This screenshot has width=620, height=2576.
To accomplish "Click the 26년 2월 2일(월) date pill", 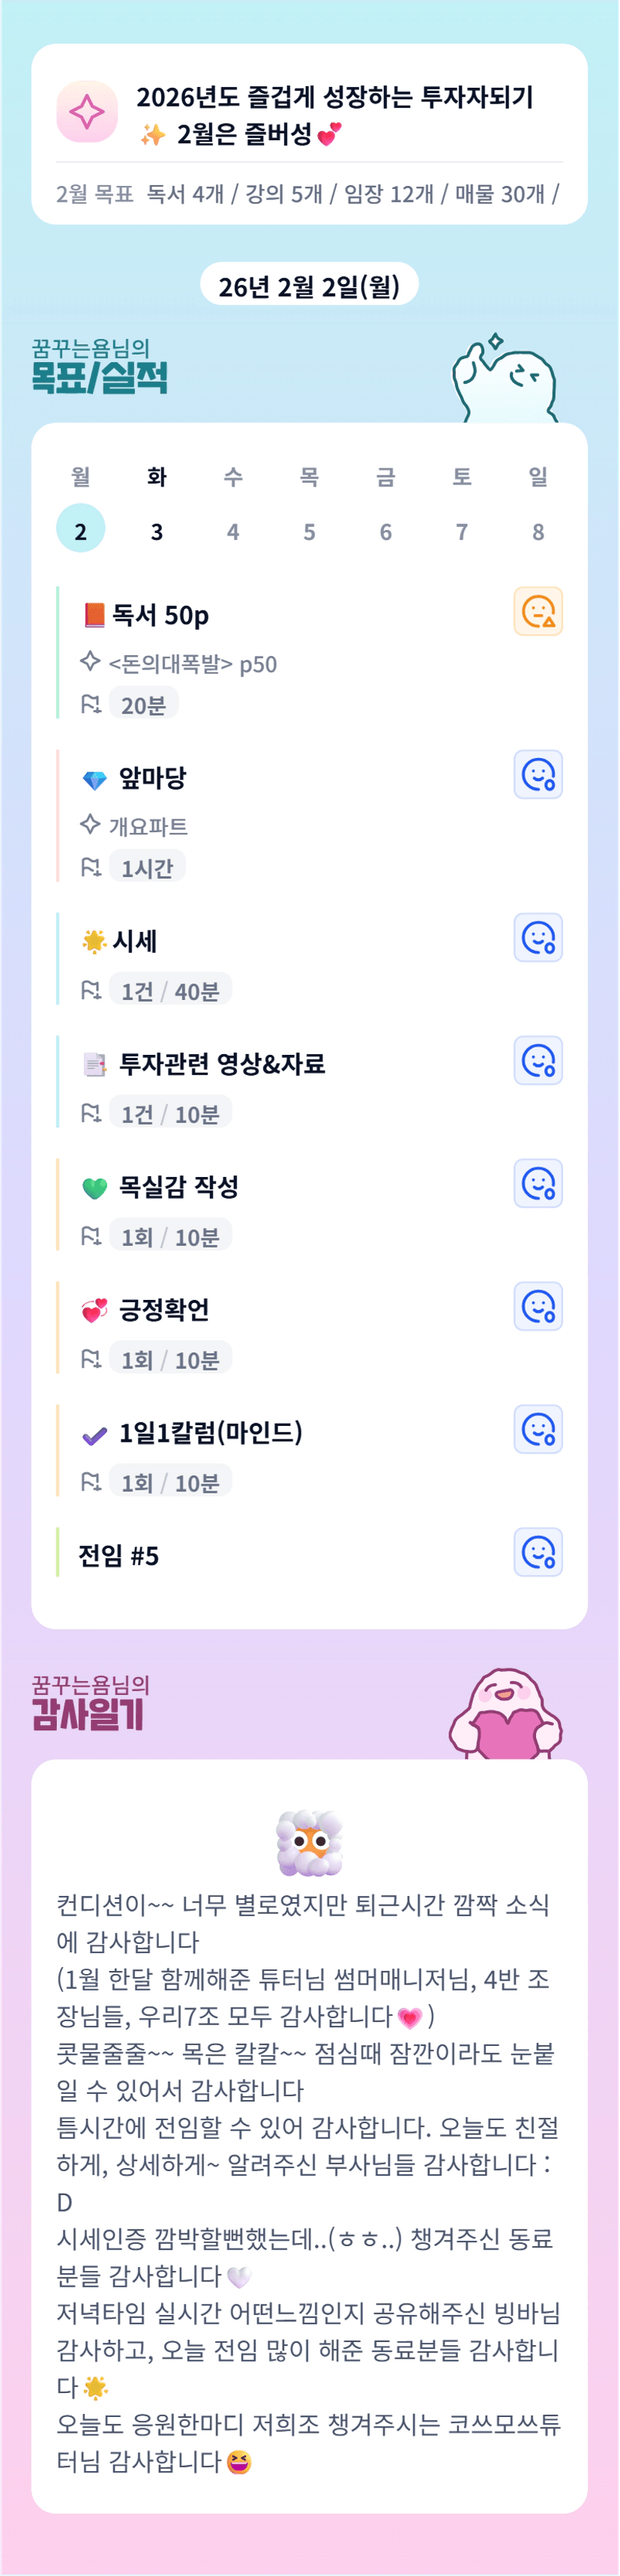I will point(309,286).
